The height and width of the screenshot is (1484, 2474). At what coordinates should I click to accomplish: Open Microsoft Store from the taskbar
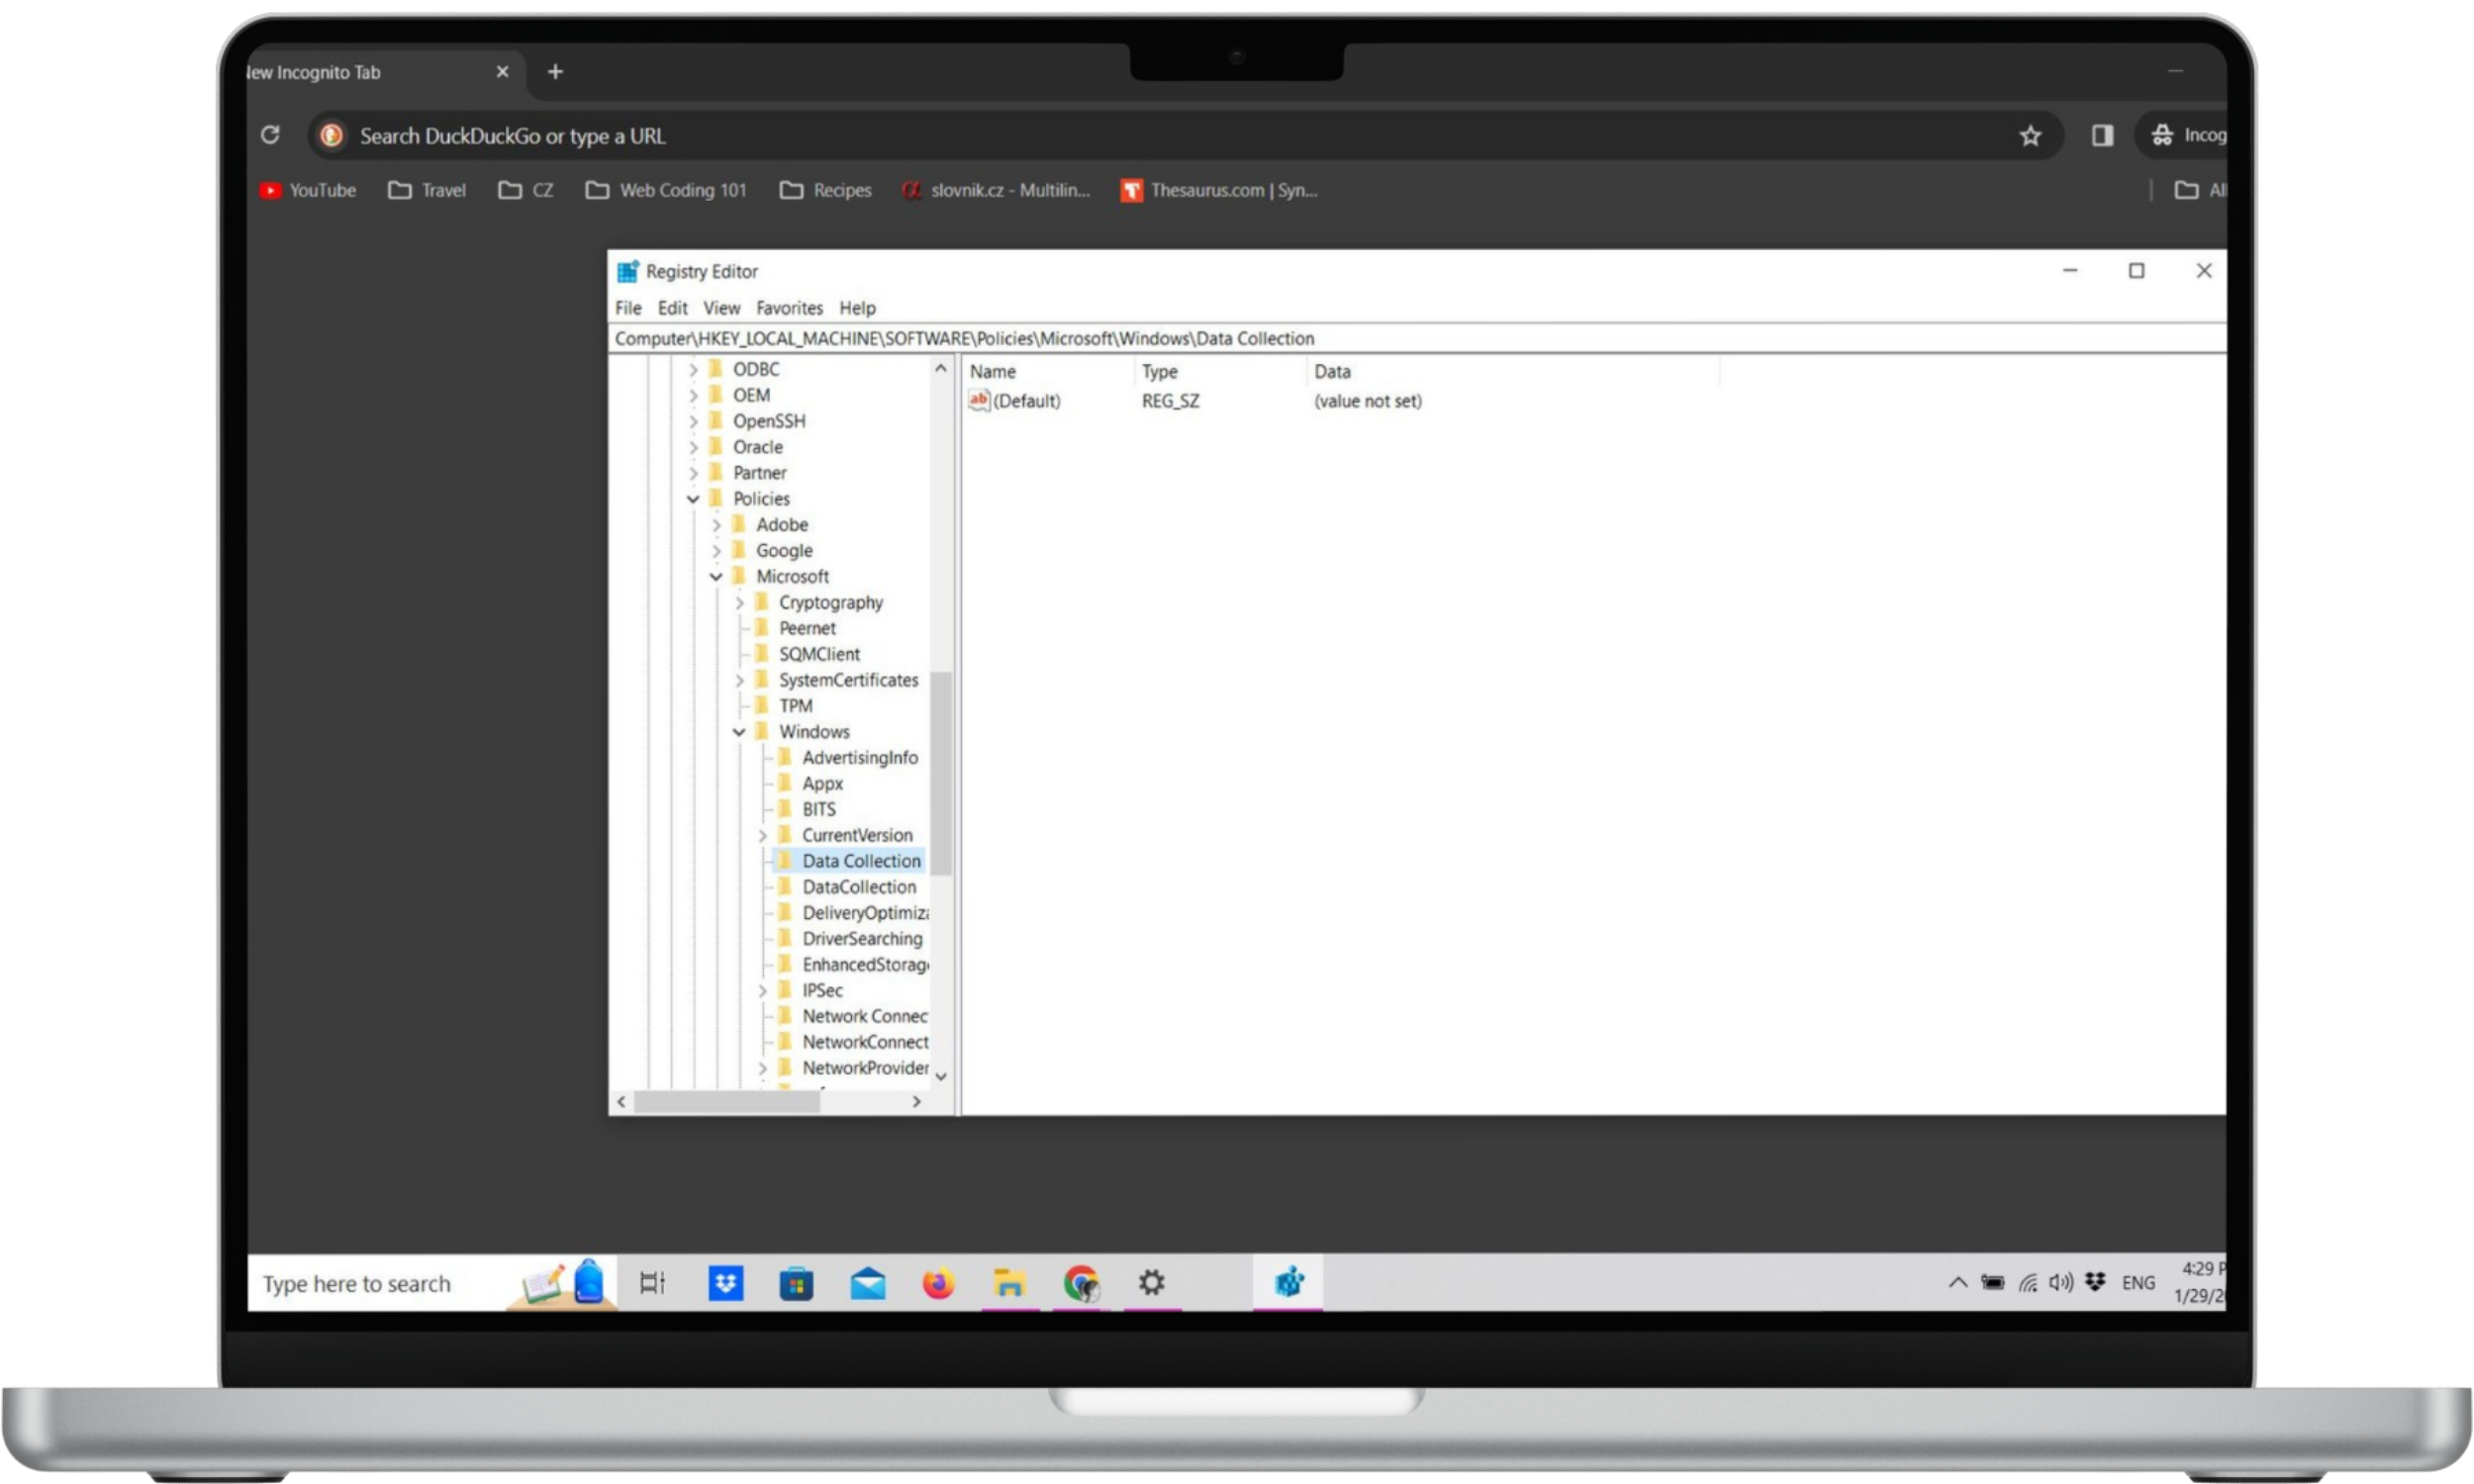796,1282
